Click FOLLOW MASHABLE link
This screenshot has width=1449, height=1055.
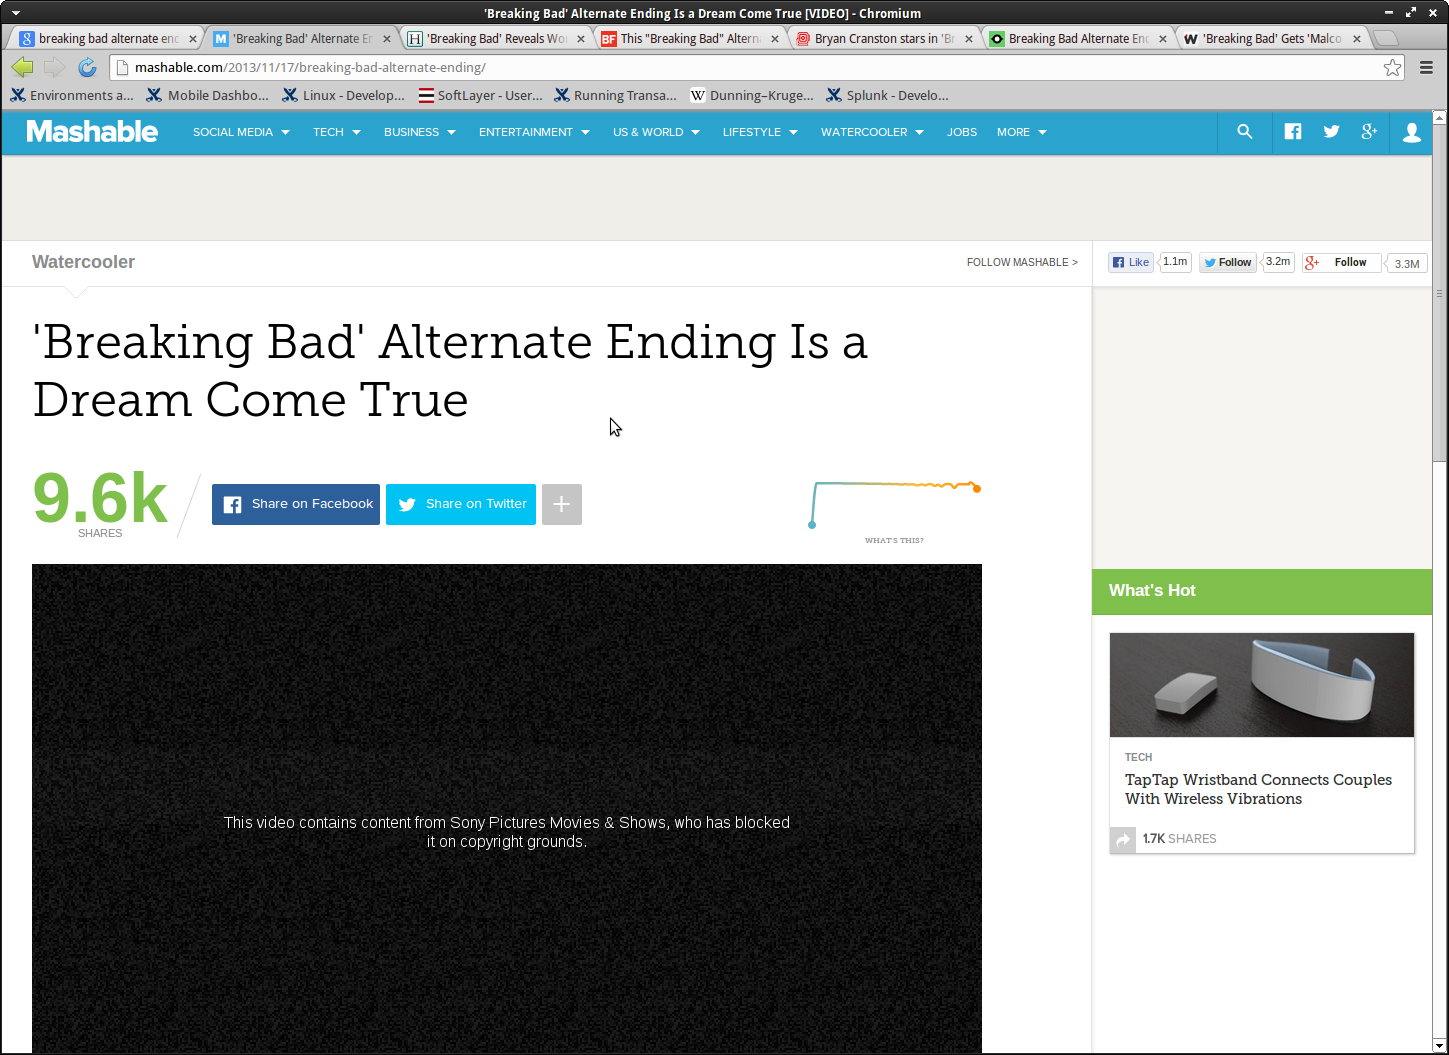pyautogui.click(x=1022, y=262)
